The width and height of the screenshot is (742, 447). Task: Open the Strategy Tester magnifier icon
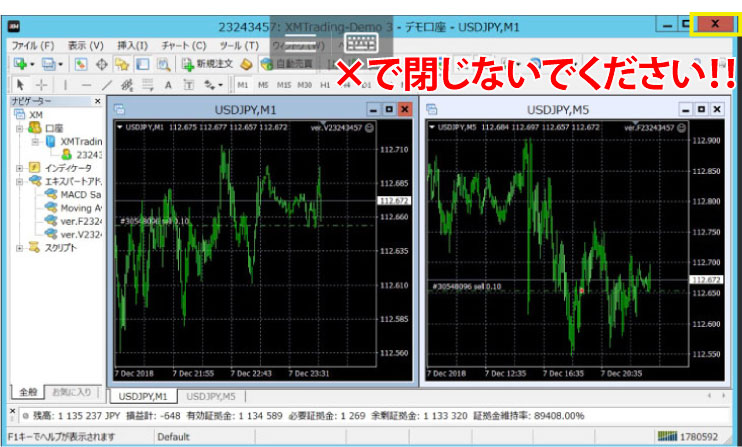163,64
